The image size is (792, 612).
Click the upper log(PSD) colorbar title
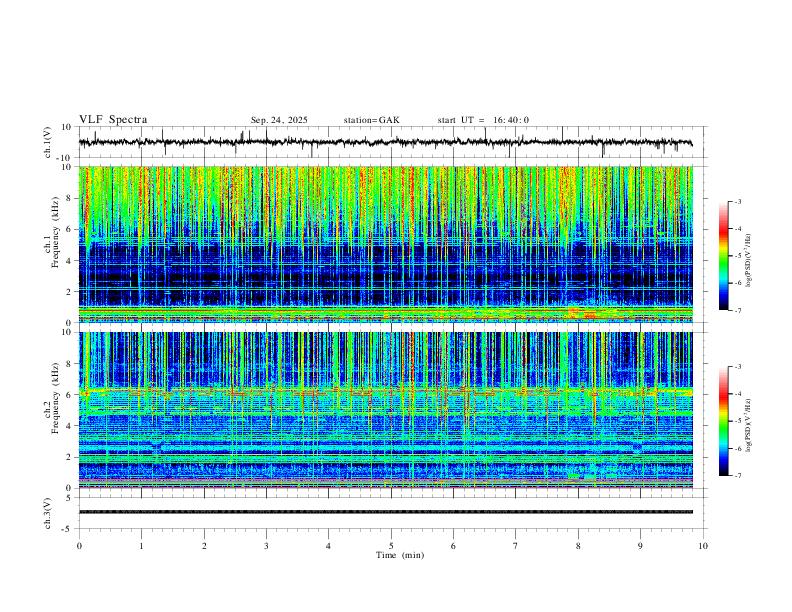(749, 261)
